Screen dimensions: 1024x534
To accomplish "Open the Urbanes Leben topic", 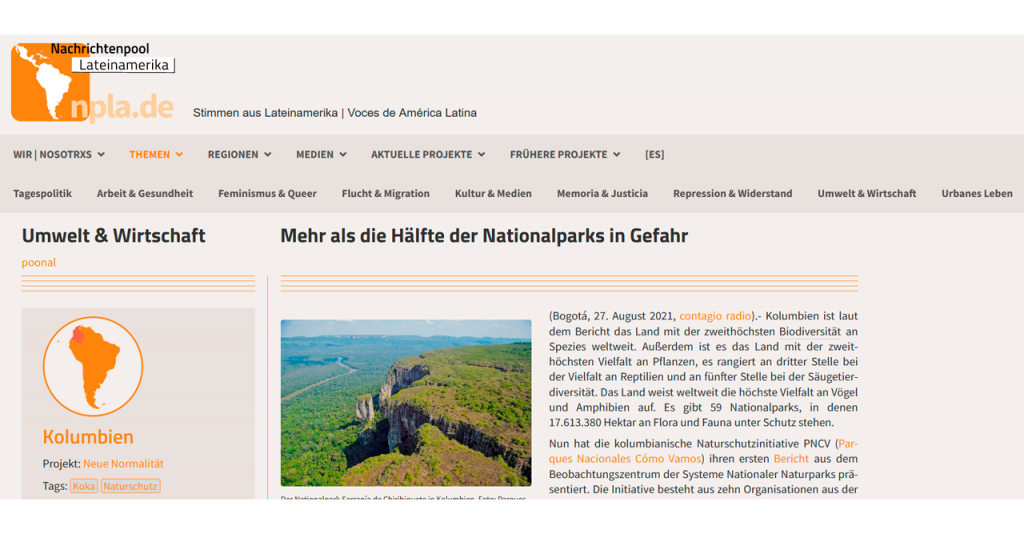I will [976, 193].
